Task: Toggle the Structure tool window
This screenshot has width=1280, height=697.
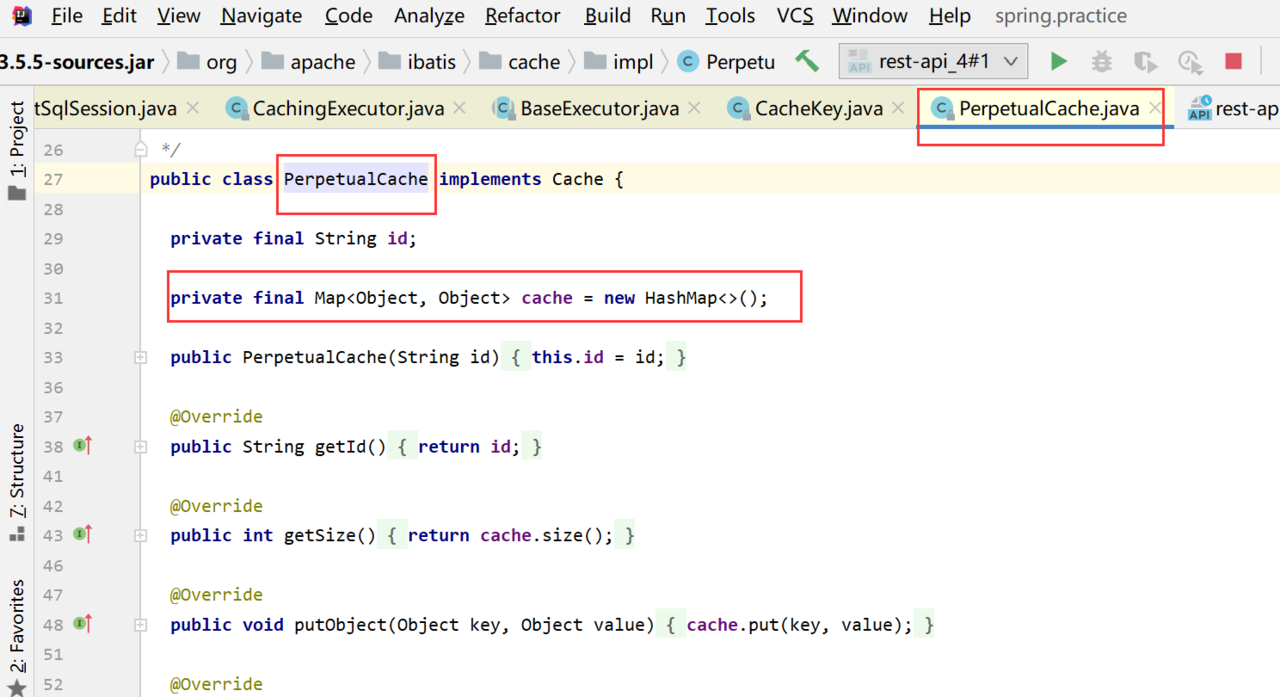Action: (17, 482)
